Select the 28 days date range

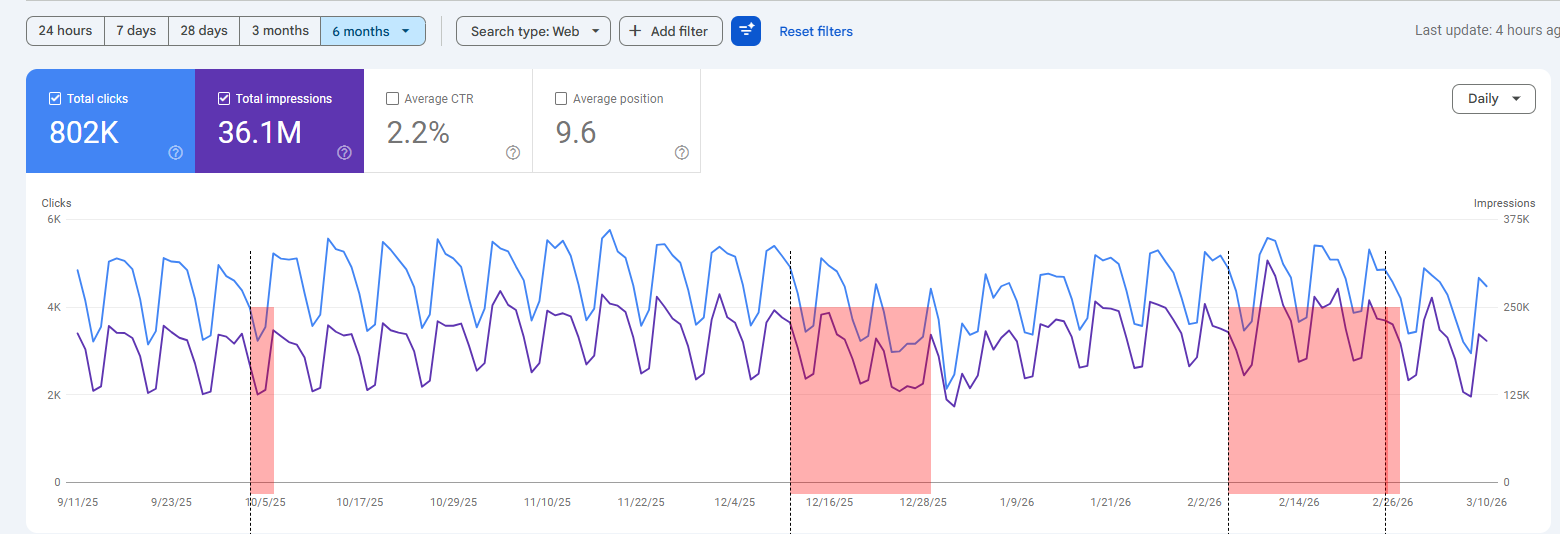point(204,31)
